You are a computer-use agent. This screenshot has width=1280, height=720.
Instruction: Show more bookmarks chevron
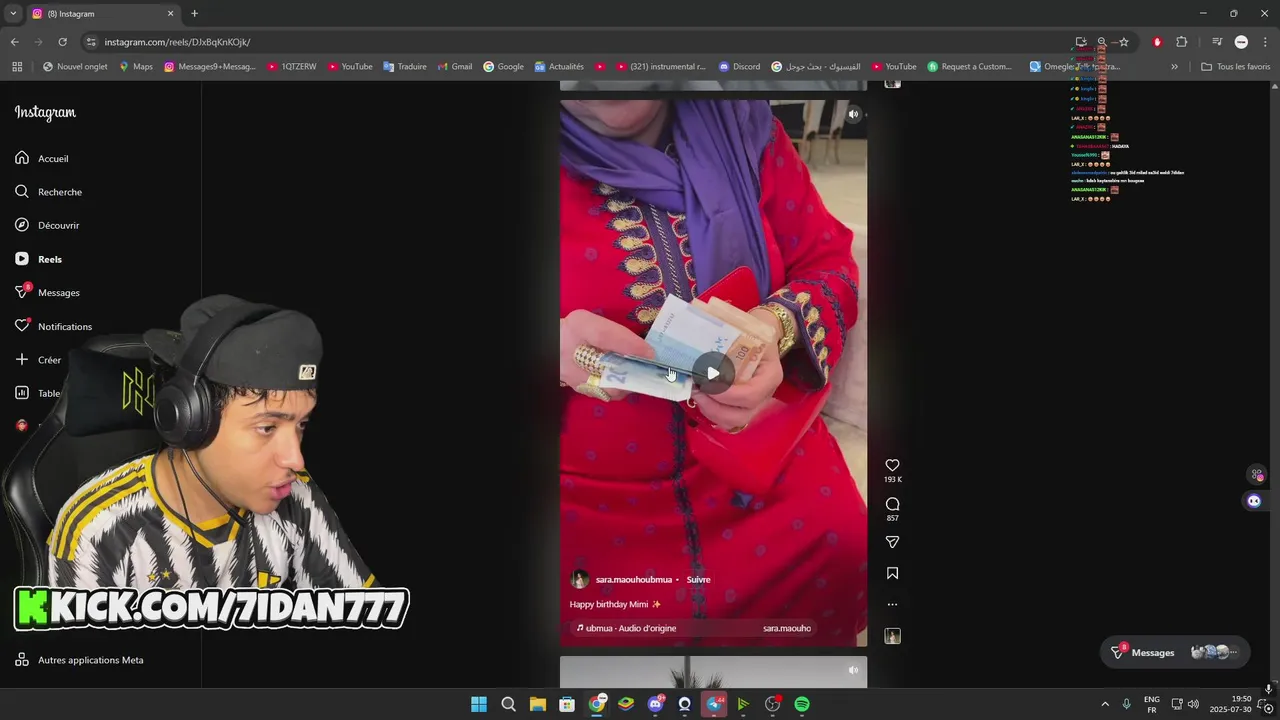pos(1174,67)
